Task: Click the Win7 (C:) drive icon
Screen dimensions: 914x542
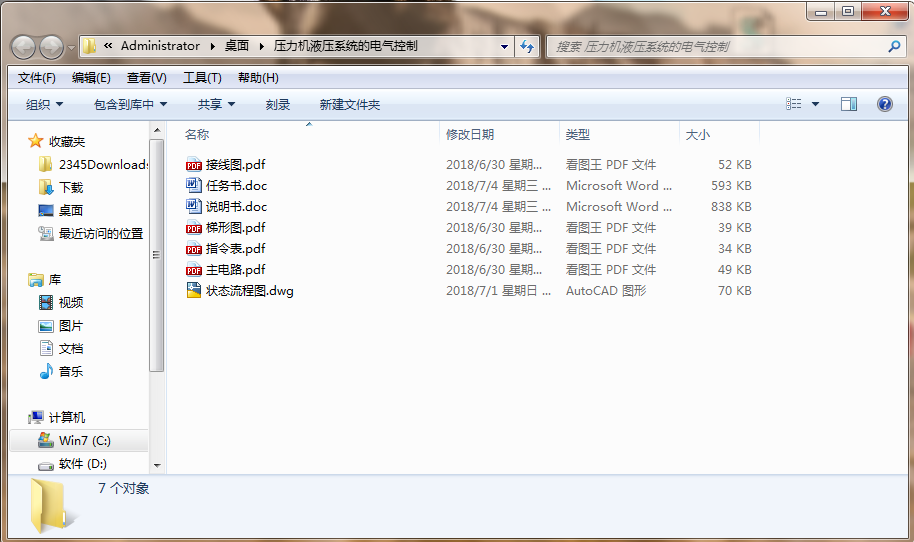Action: coord(45,440)
